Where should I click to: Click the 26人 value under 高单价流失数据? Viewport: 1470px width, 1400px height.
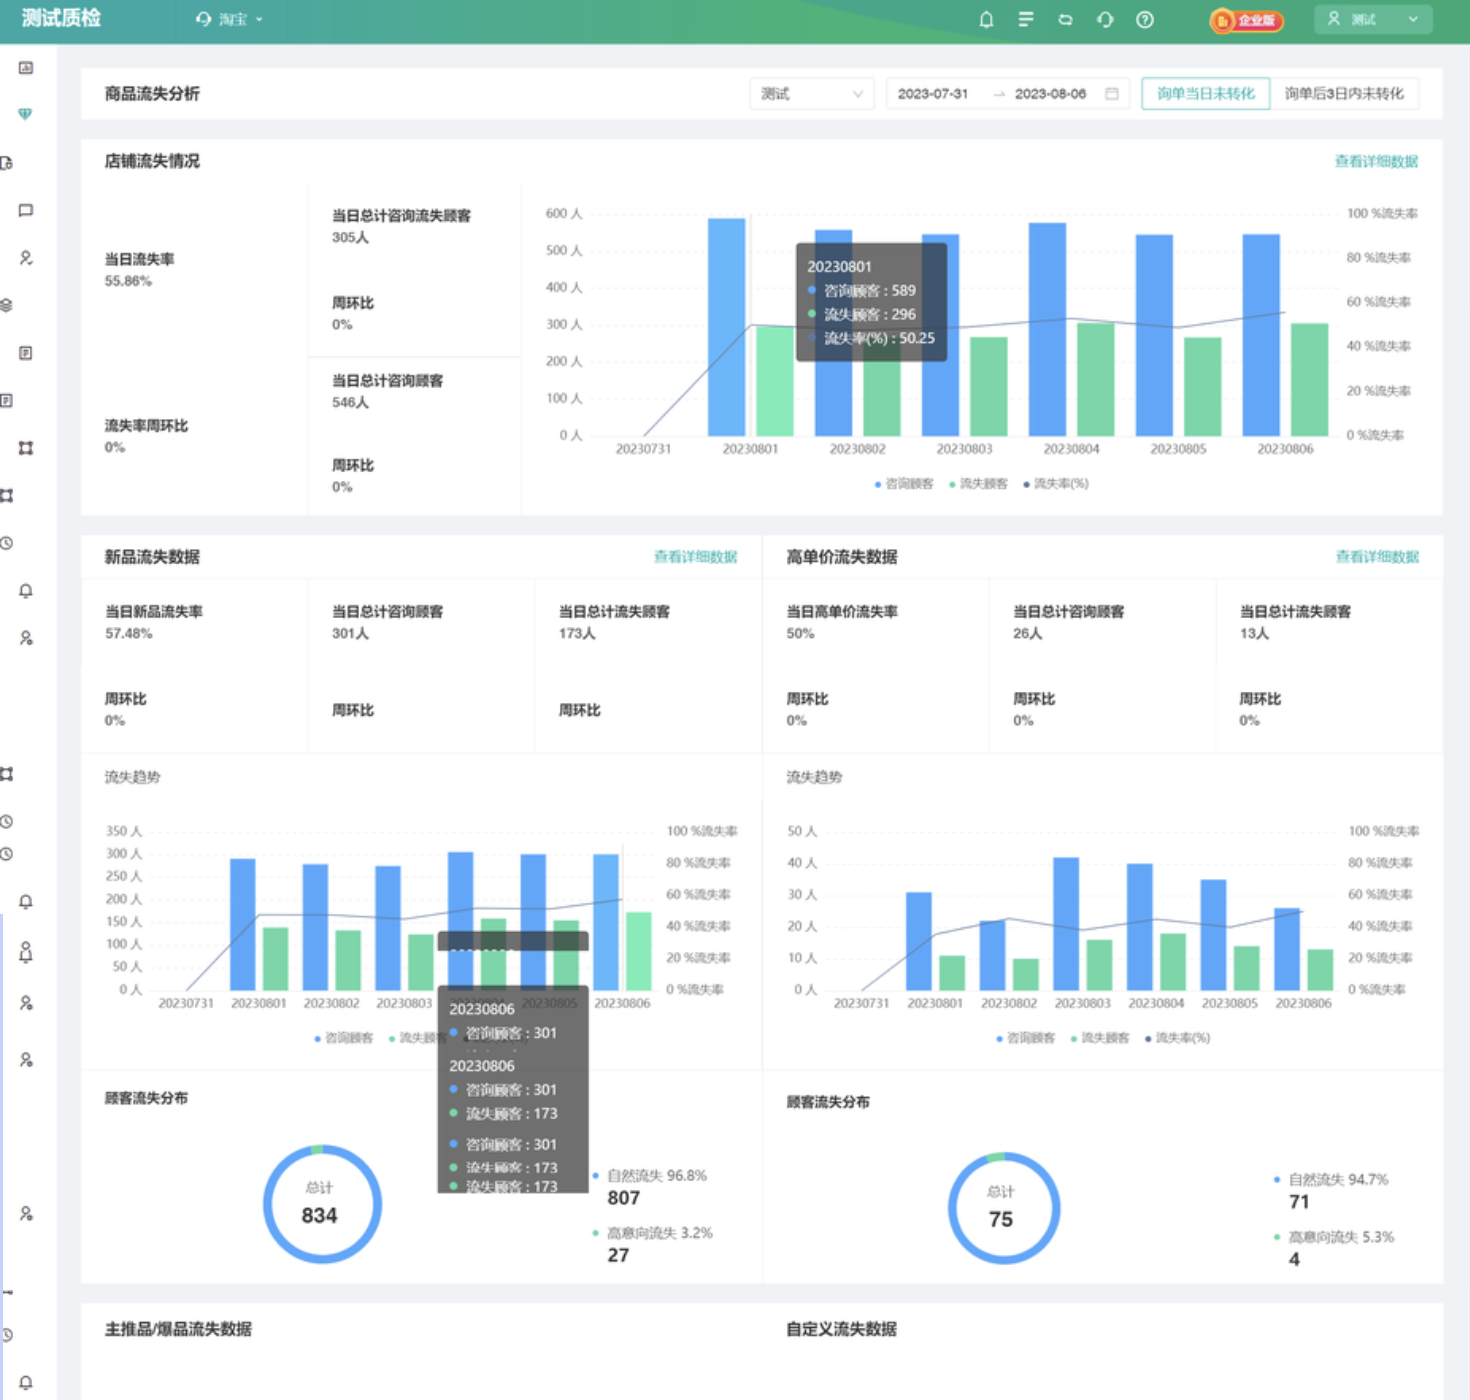click(1027, 634)
